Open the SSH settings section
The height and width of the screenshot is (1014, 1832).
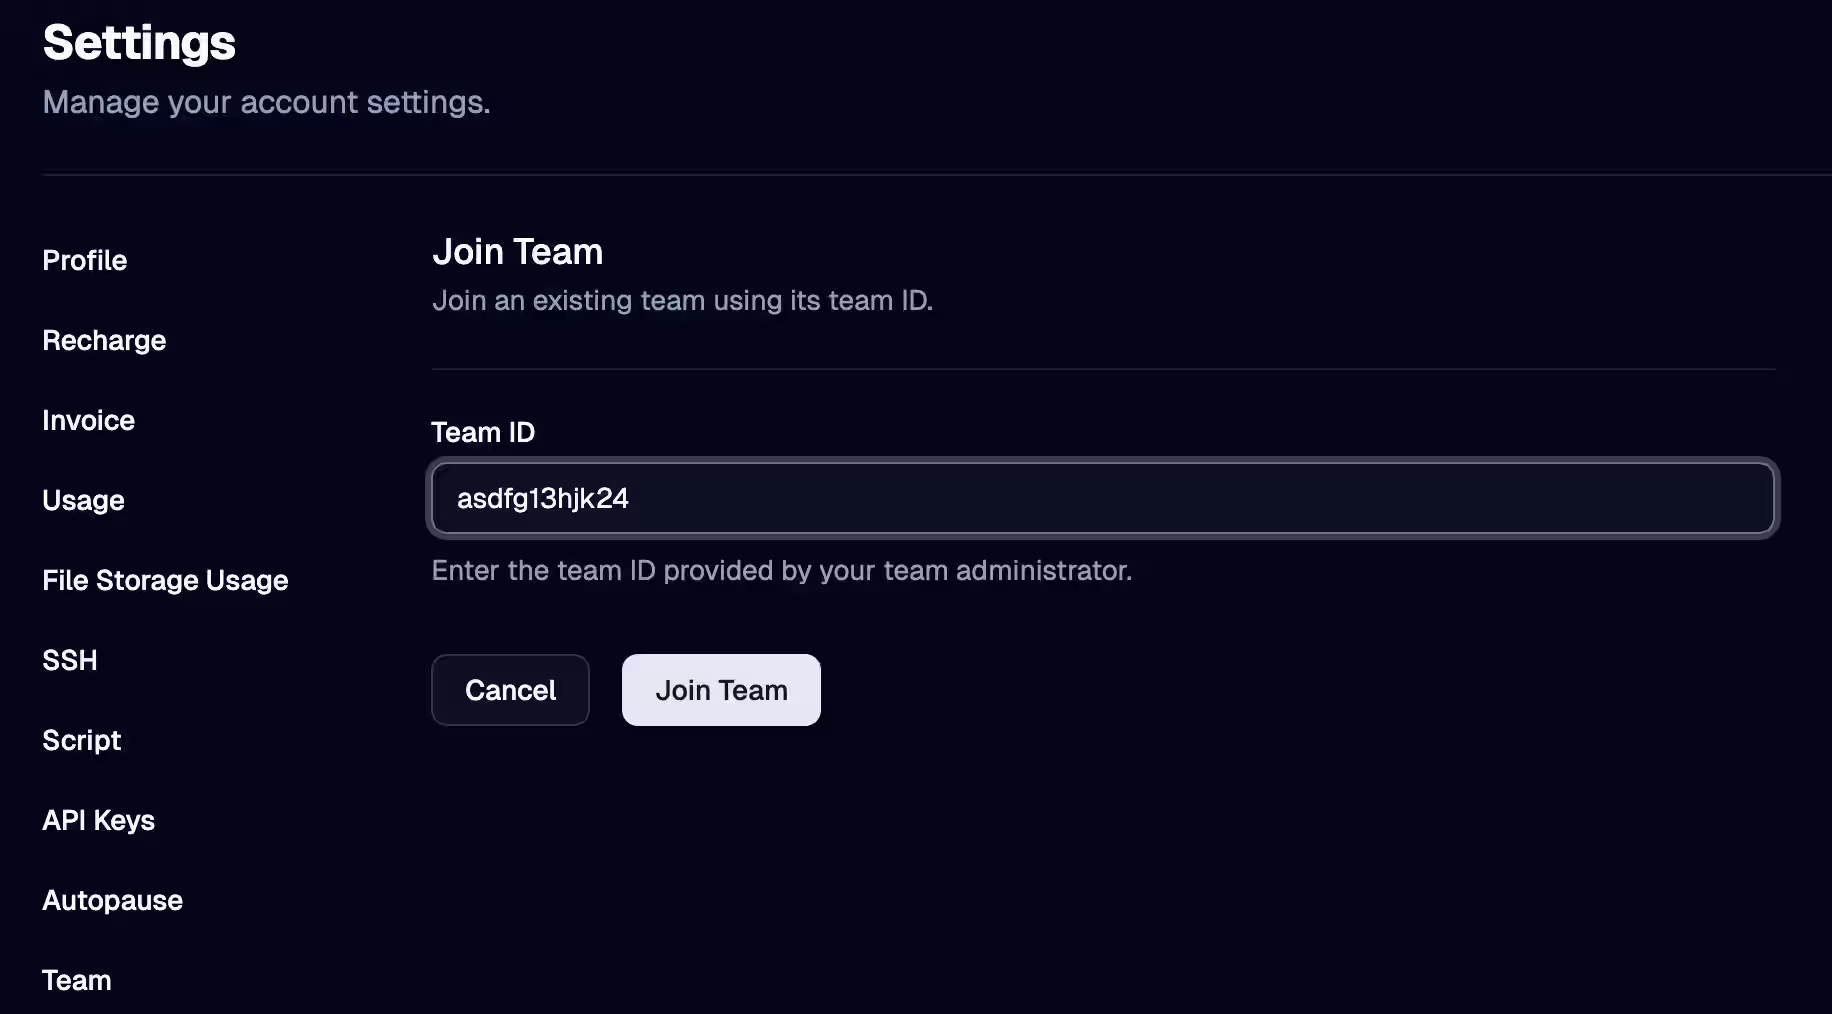(x=69, y=660)
